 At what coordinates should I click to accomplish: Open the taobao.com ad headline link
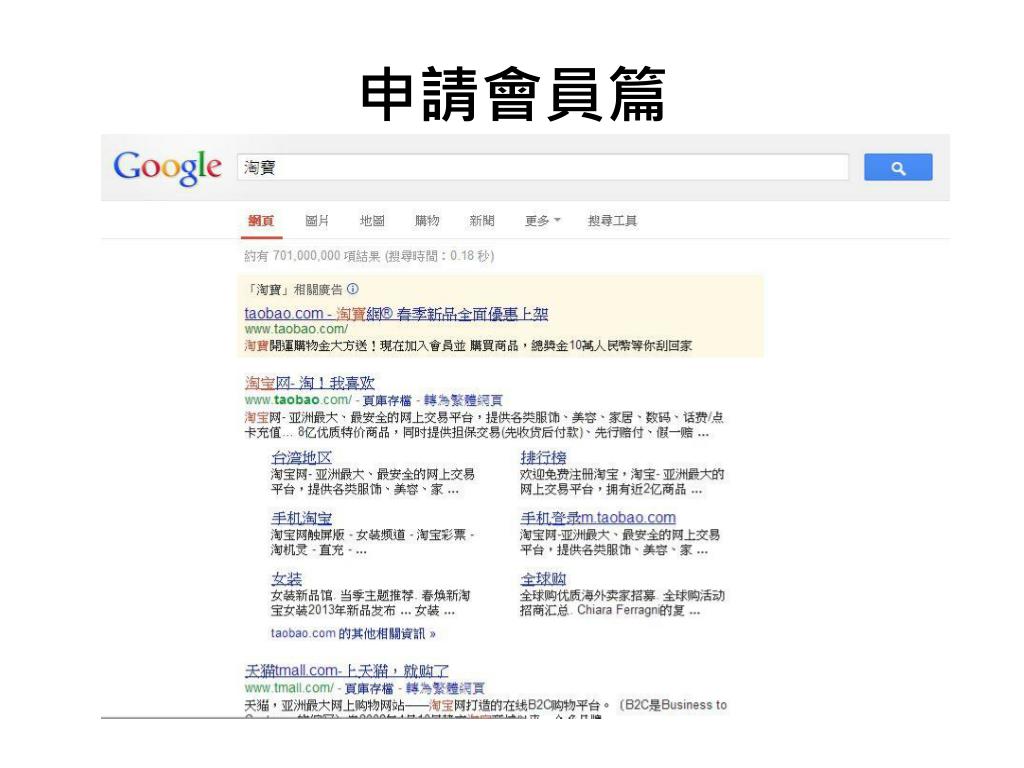pyautogui.click(x=396, y=313)
